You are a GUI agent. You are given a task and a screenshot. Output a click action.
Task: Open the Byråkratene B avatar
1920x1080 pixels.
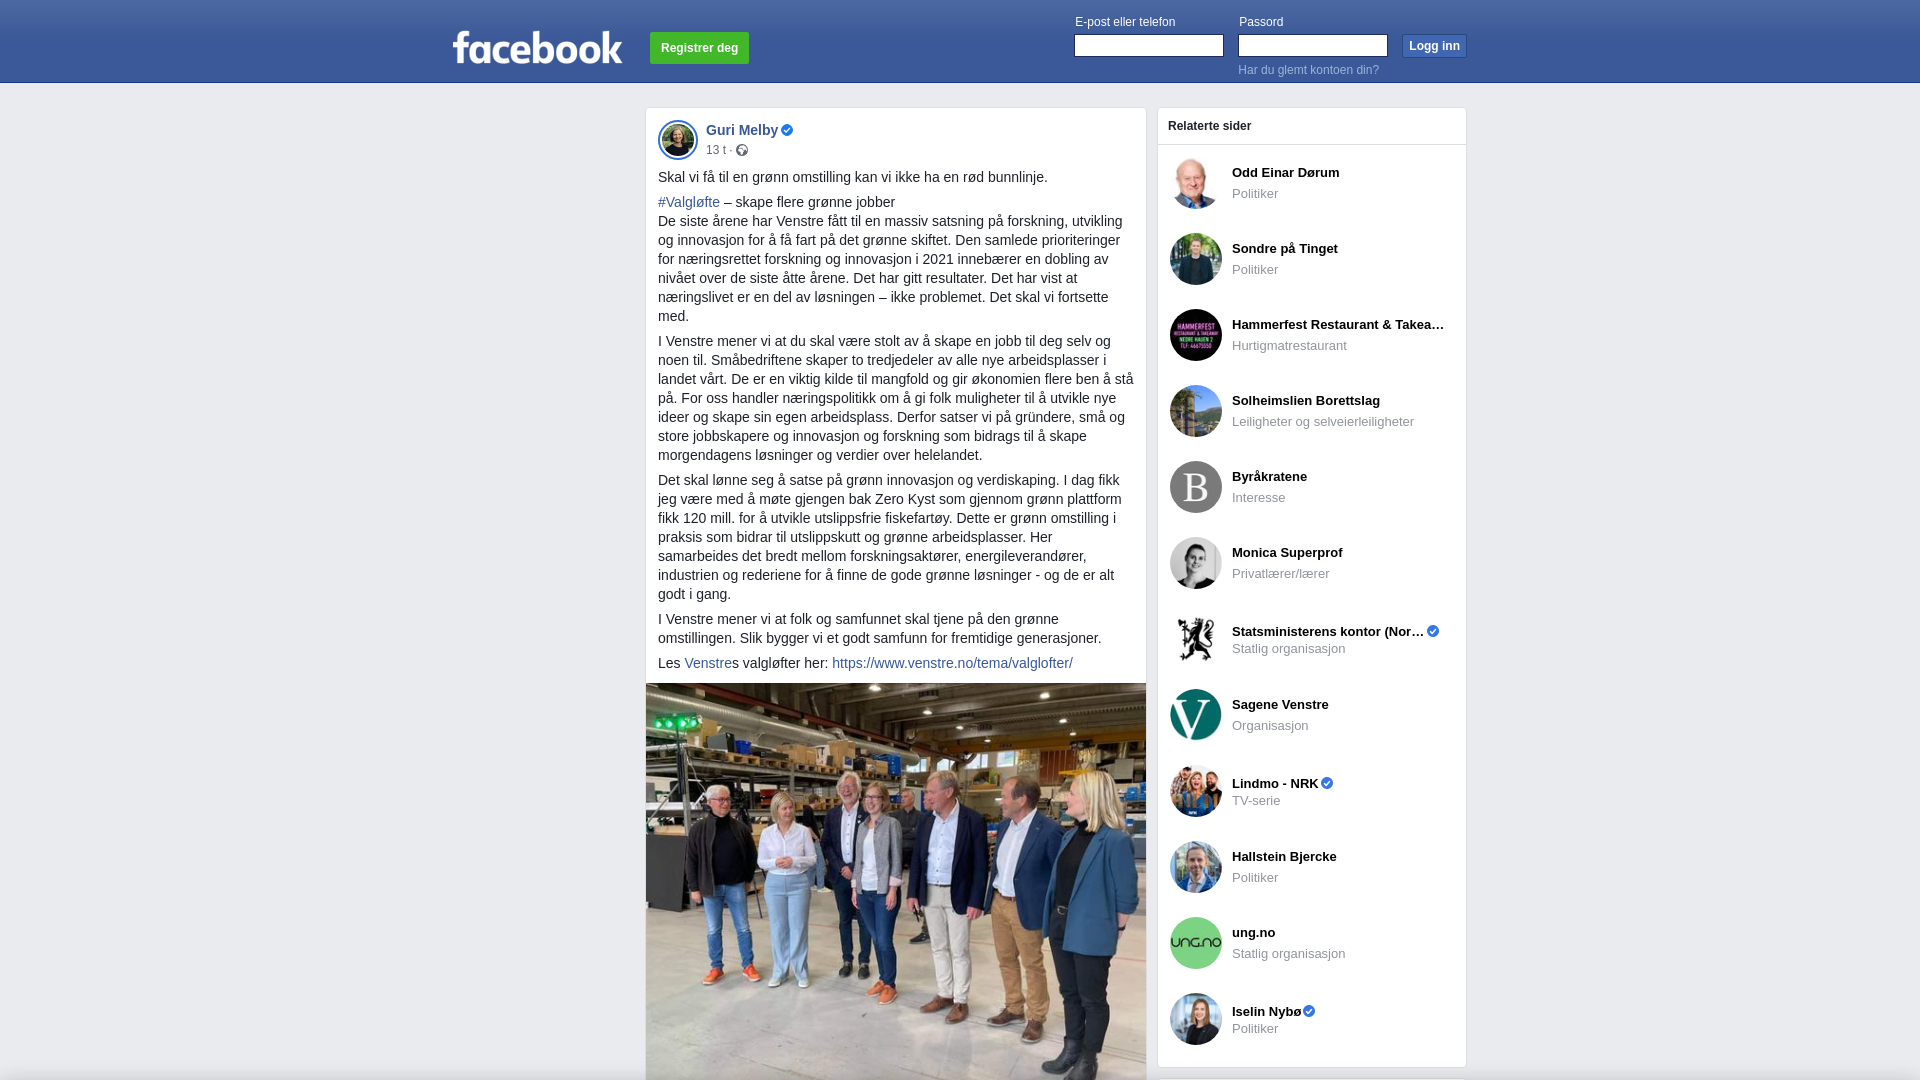(1196, 487)
